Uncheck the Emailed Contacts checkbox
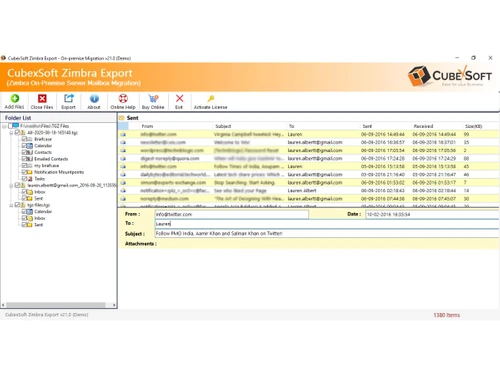 click(x=24, y=159)
